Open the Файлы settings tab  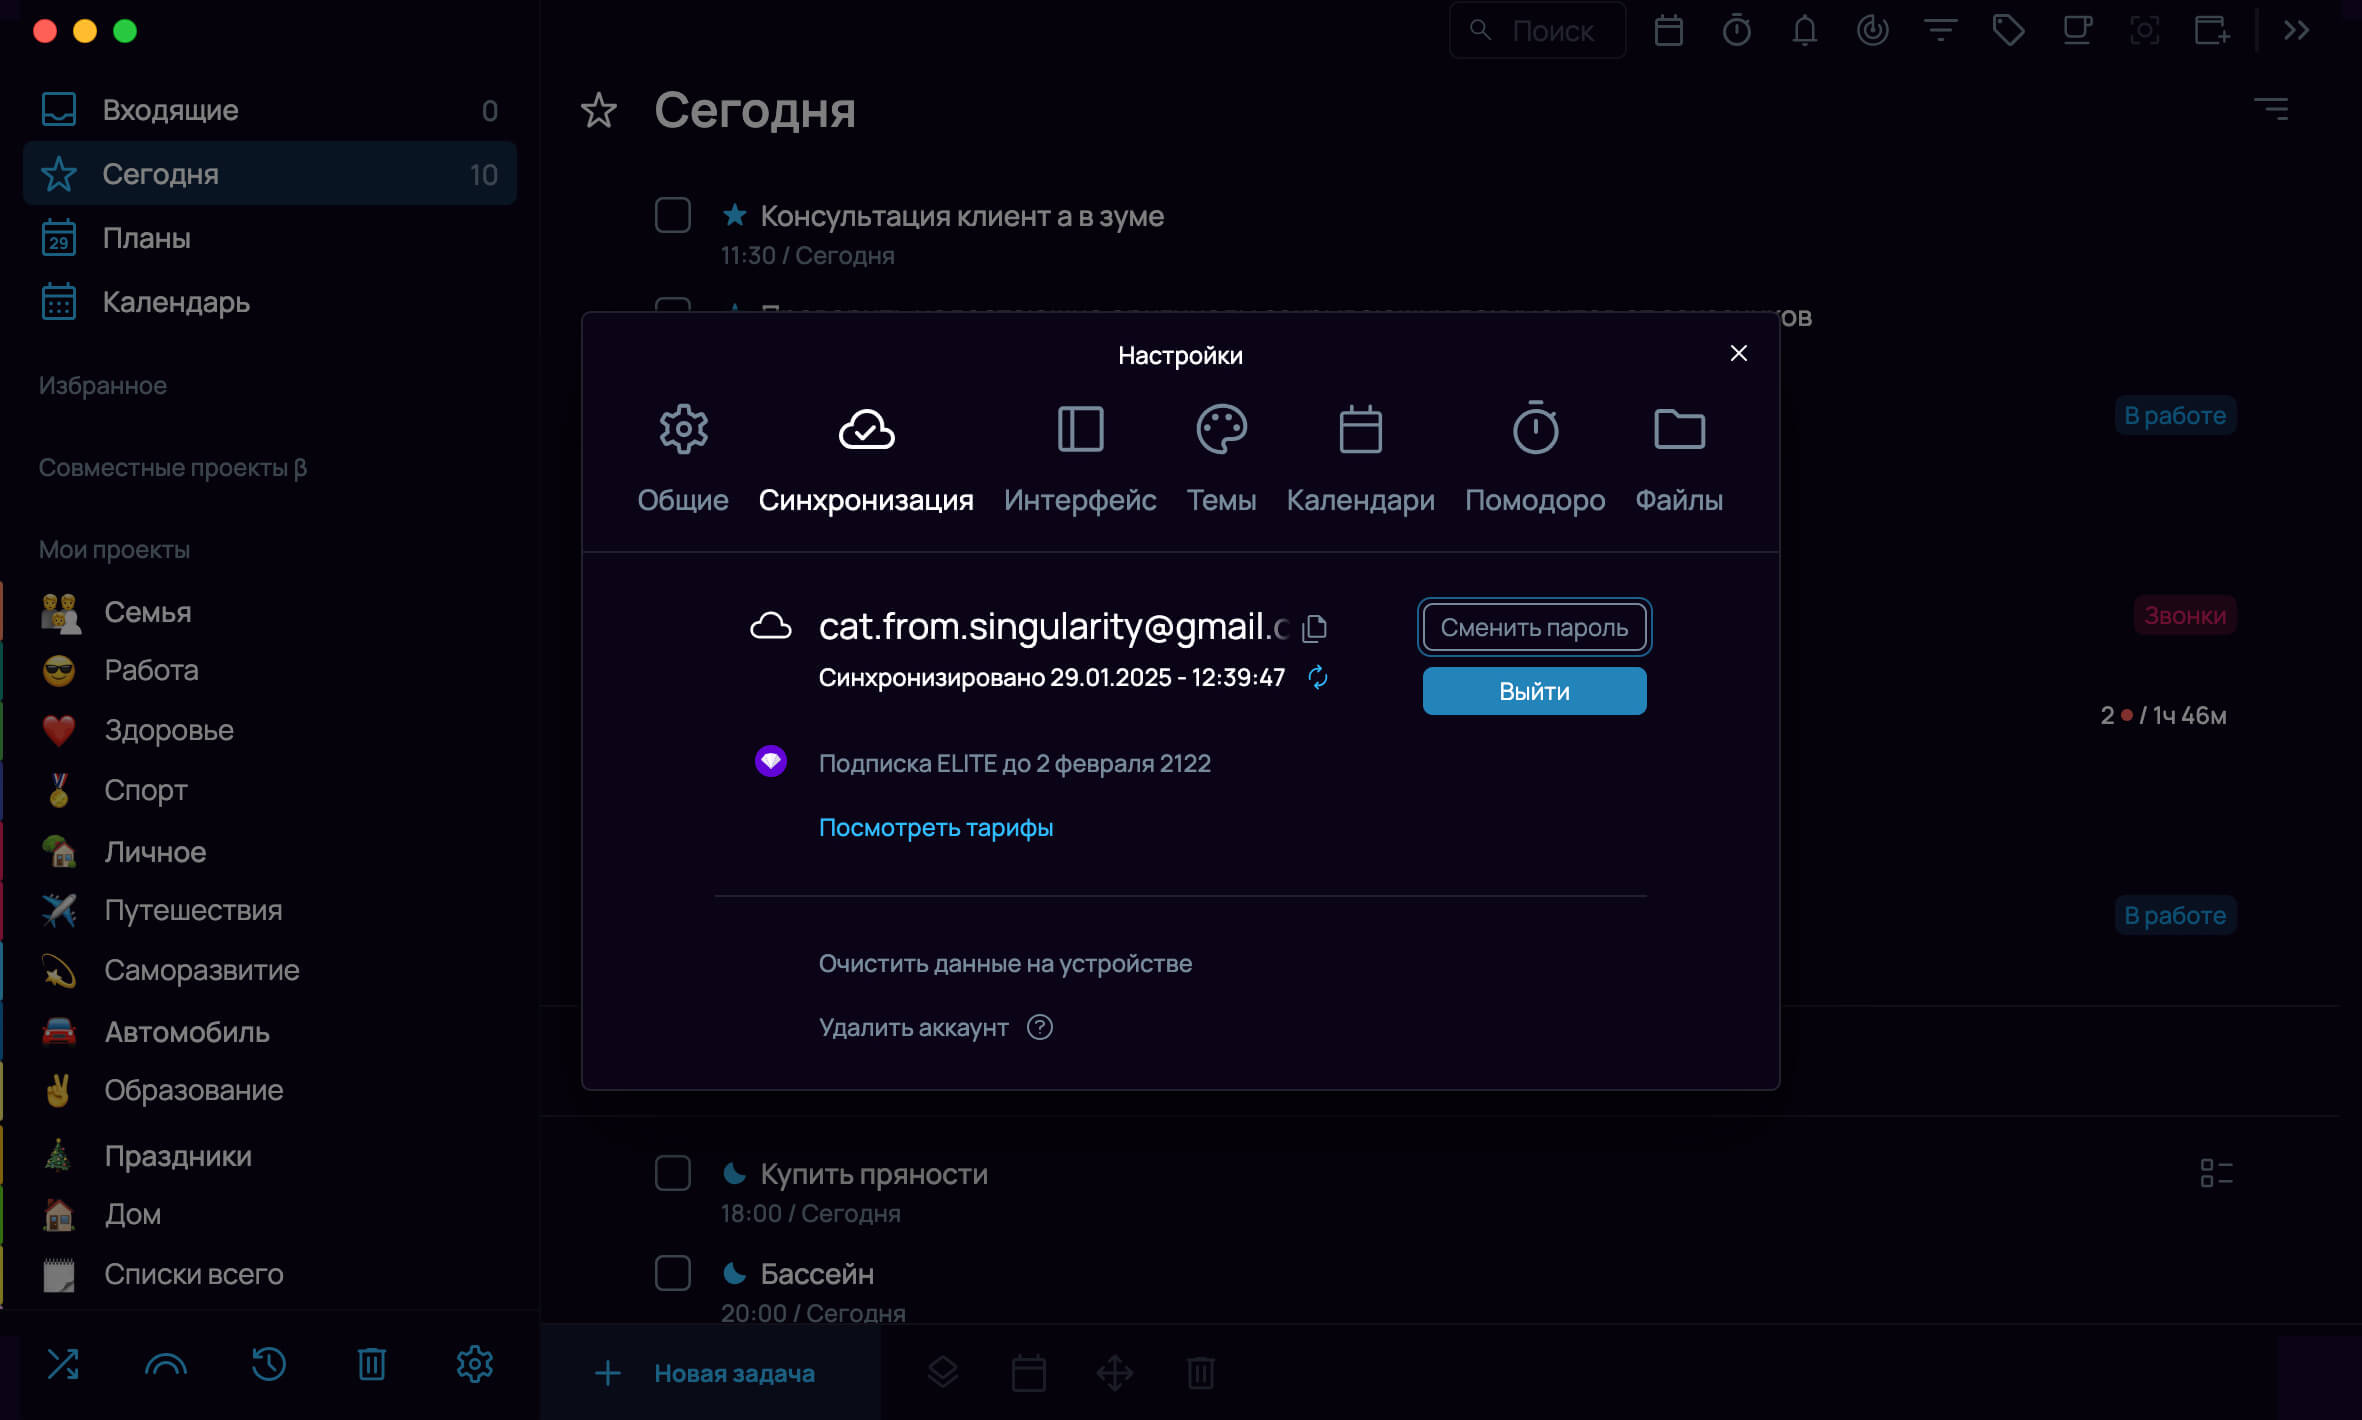tap(1679, 459)
